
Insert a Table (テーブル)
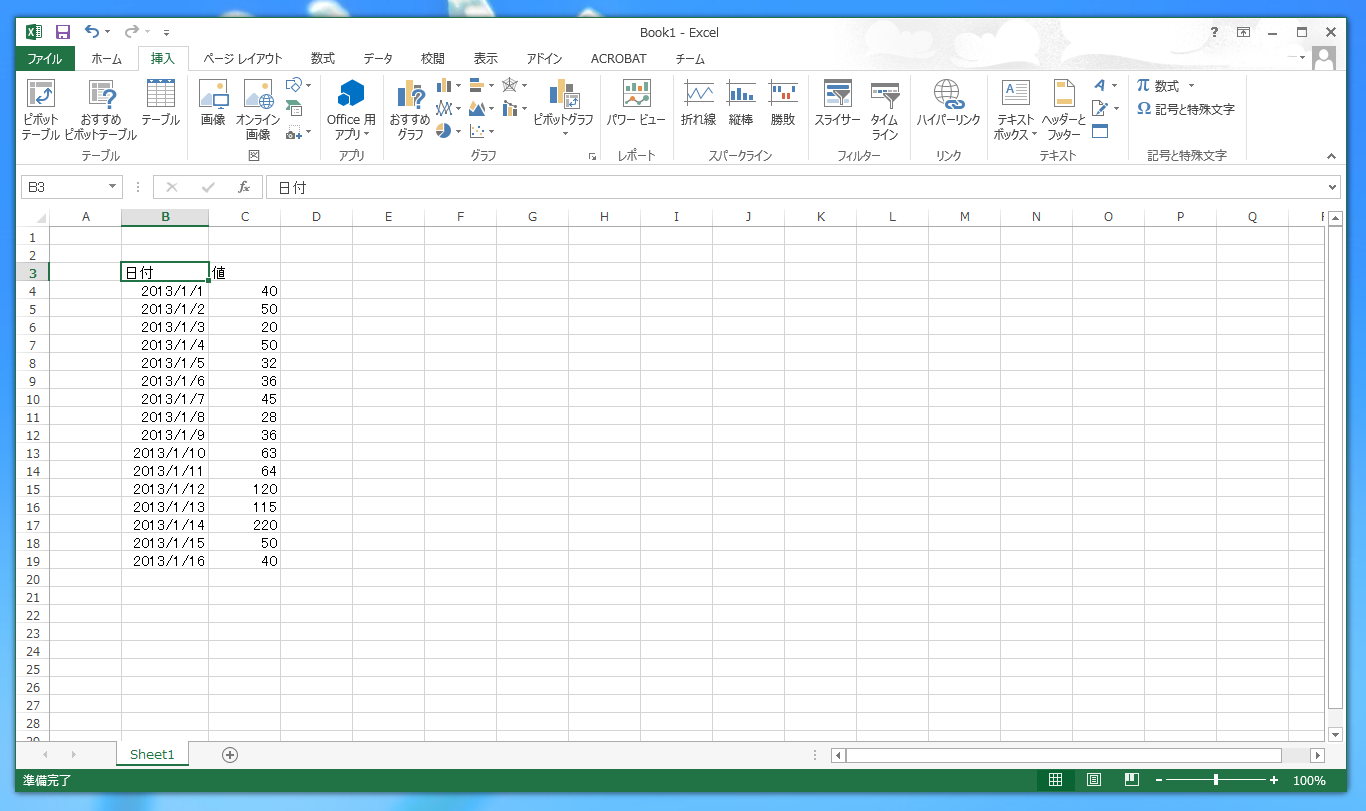pyautogui.click(x=160, y=103)
